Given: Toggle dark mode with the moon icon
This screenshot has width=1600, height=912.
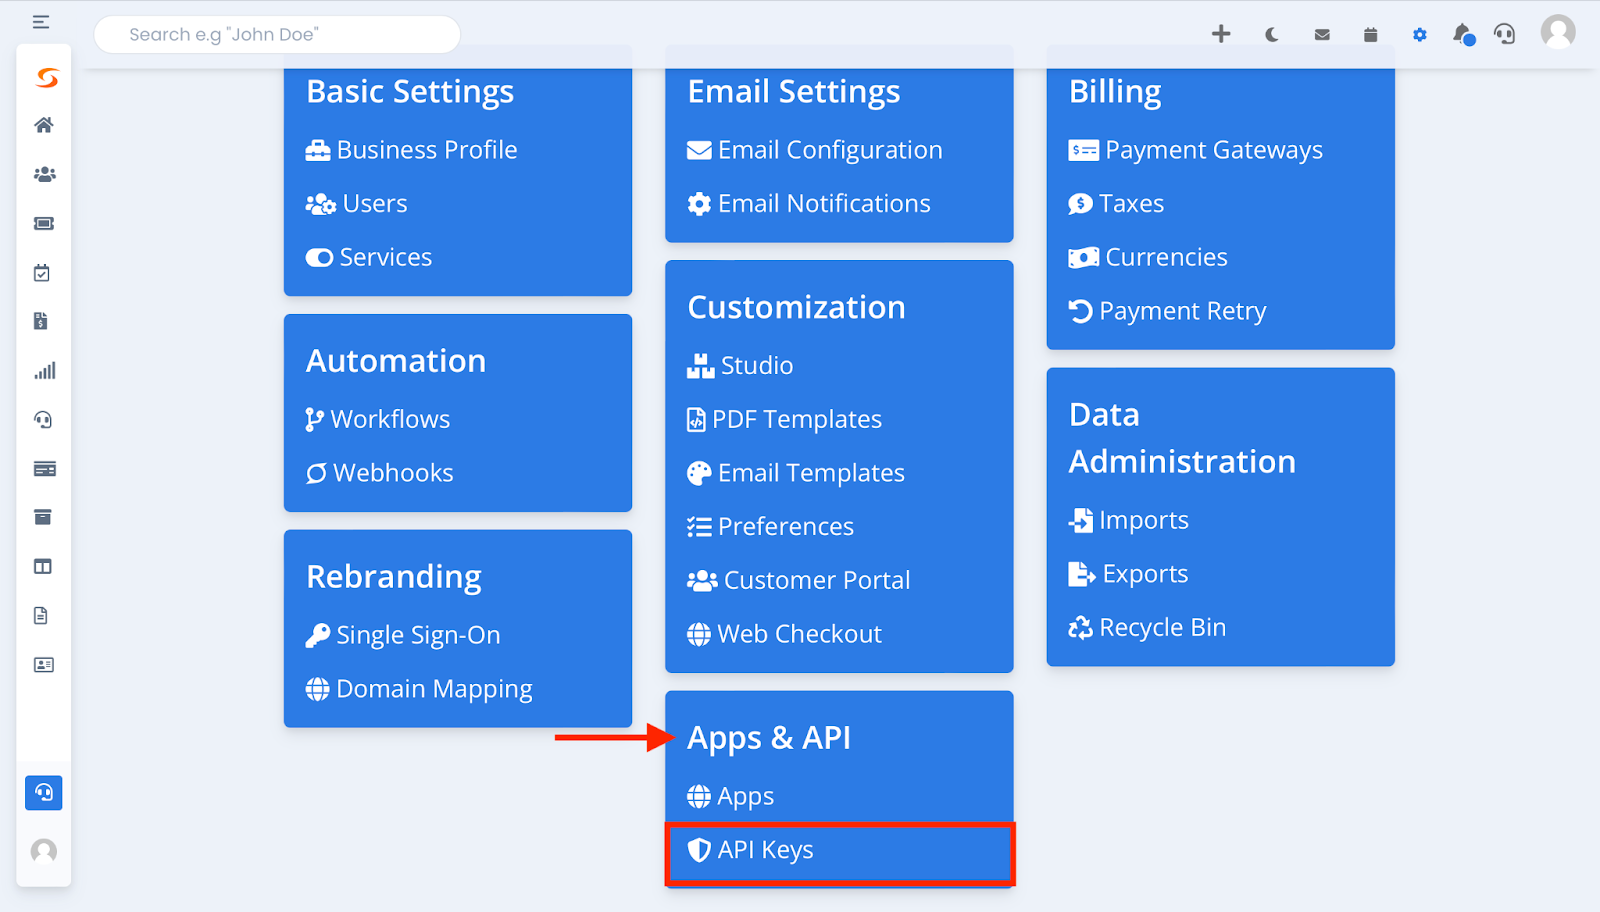Looking at the screenshot, I should coord(1271,33).
